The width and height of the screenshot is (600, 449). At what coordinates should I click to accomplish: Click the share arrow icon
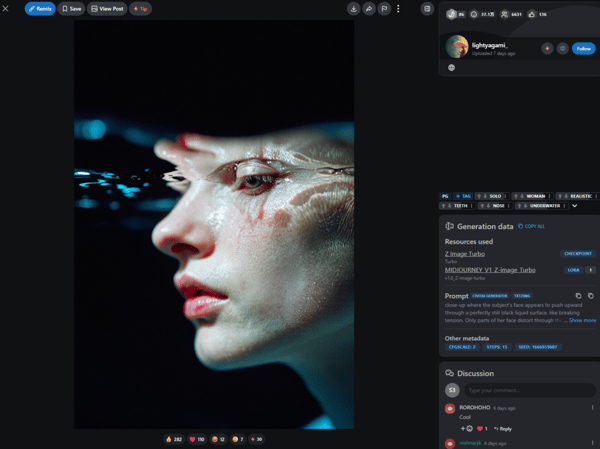tap(369, 9)
